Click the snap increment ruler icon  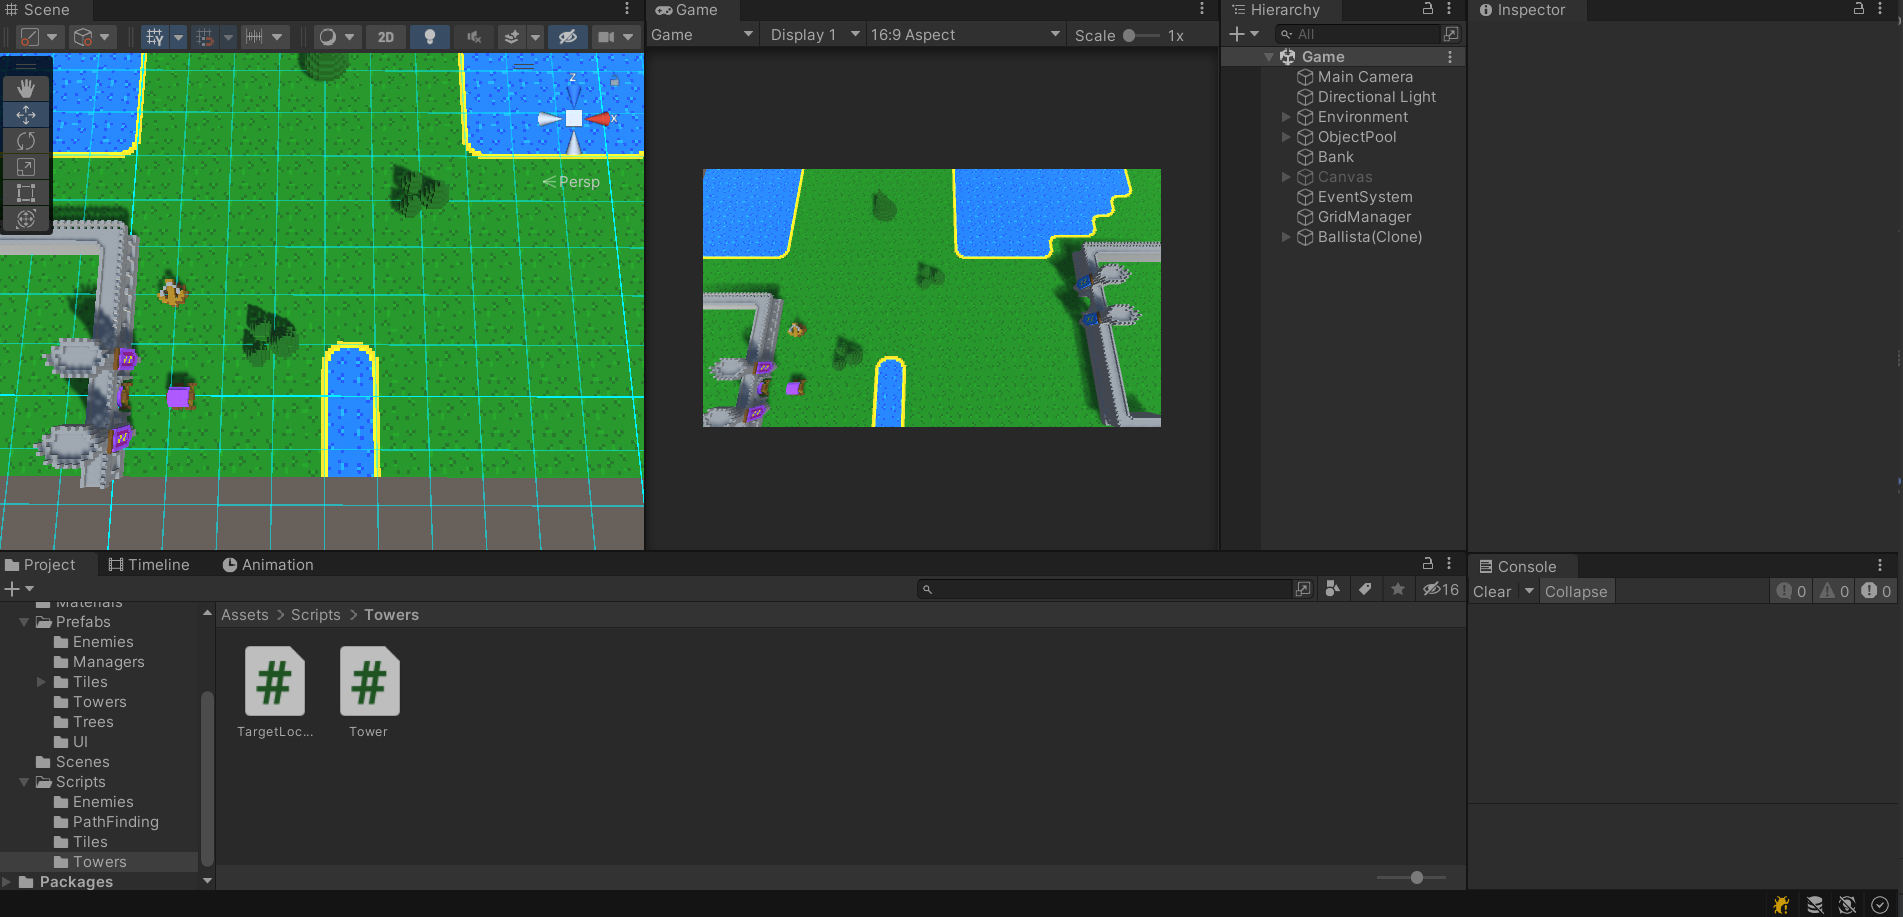[254, 37]
